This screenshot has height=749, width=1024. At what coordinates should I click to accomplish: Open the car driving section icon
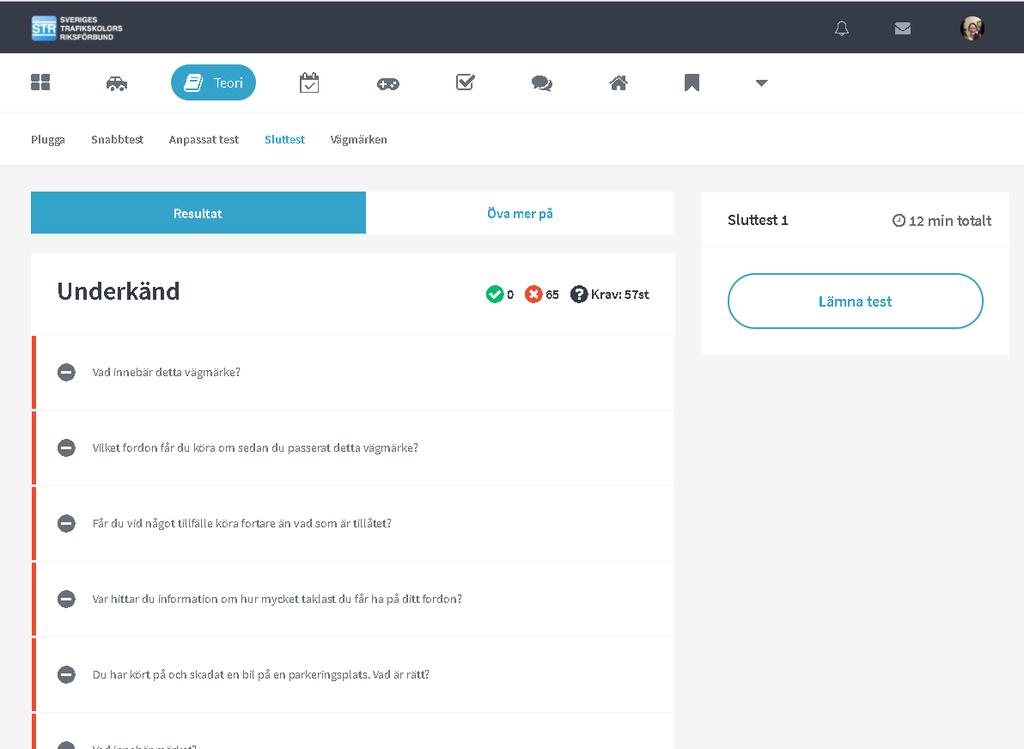116,83
